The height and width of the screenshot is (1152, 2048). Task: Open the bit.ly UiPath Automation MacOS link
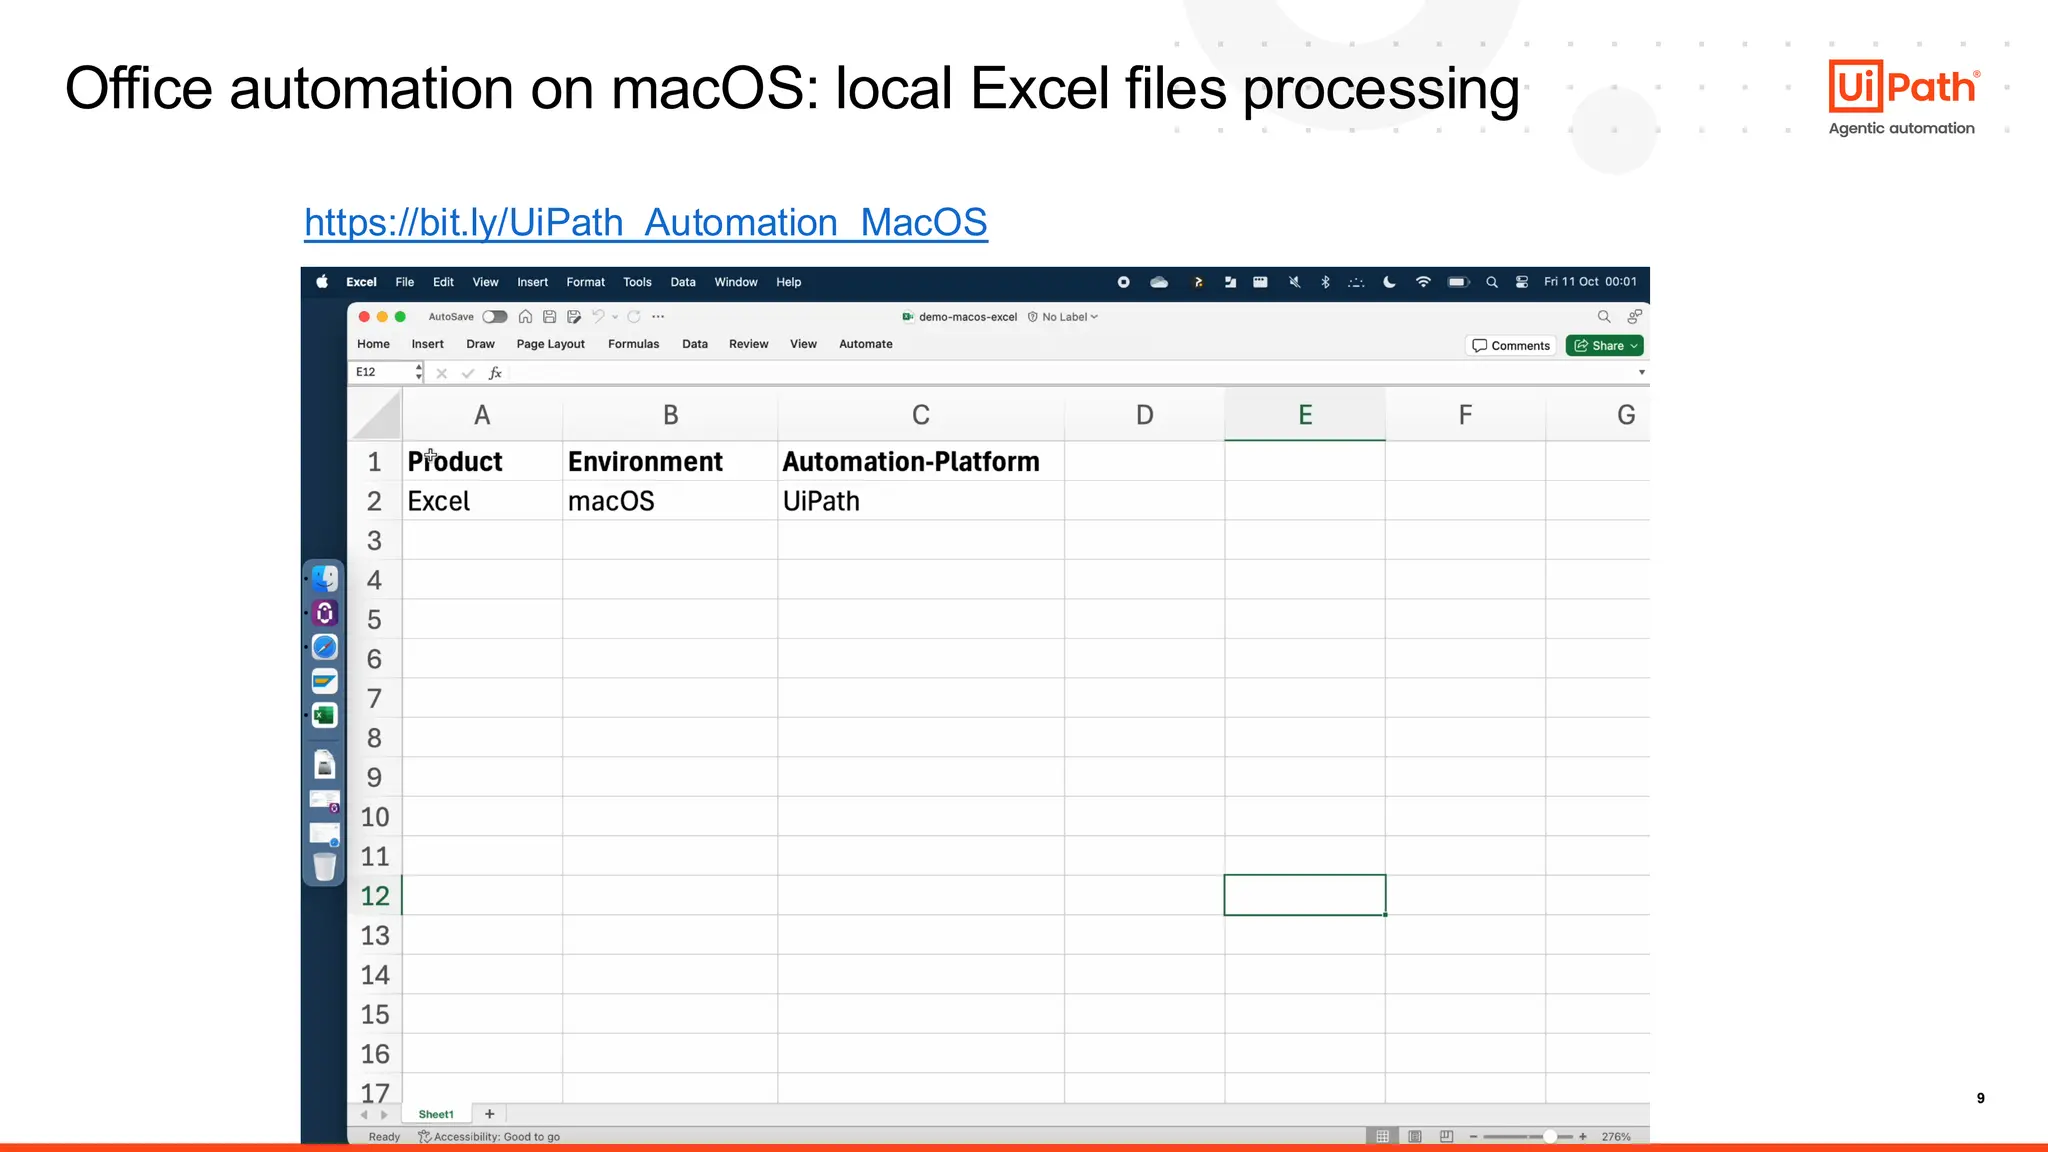pyautogui.click(x=646, y=222)
